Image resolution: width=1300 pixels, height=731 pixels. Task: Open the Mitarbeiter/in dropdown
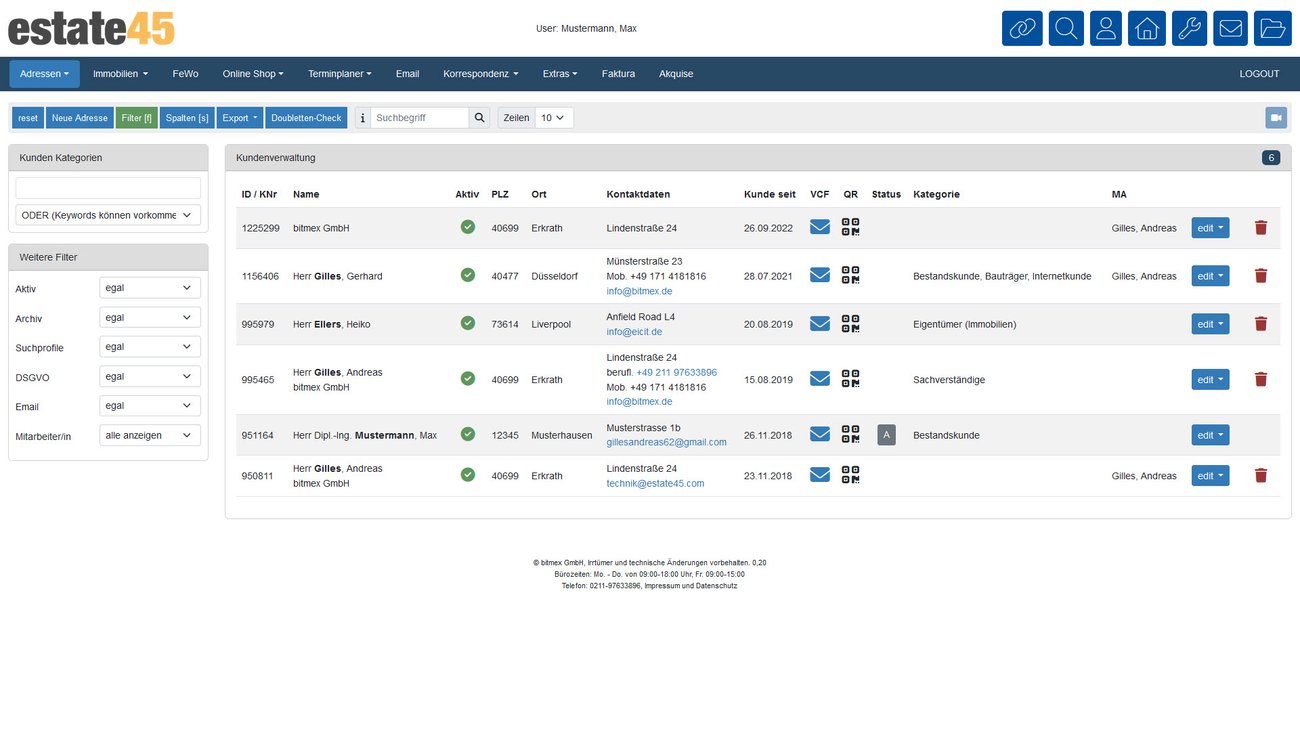click(x=150, y=435)
